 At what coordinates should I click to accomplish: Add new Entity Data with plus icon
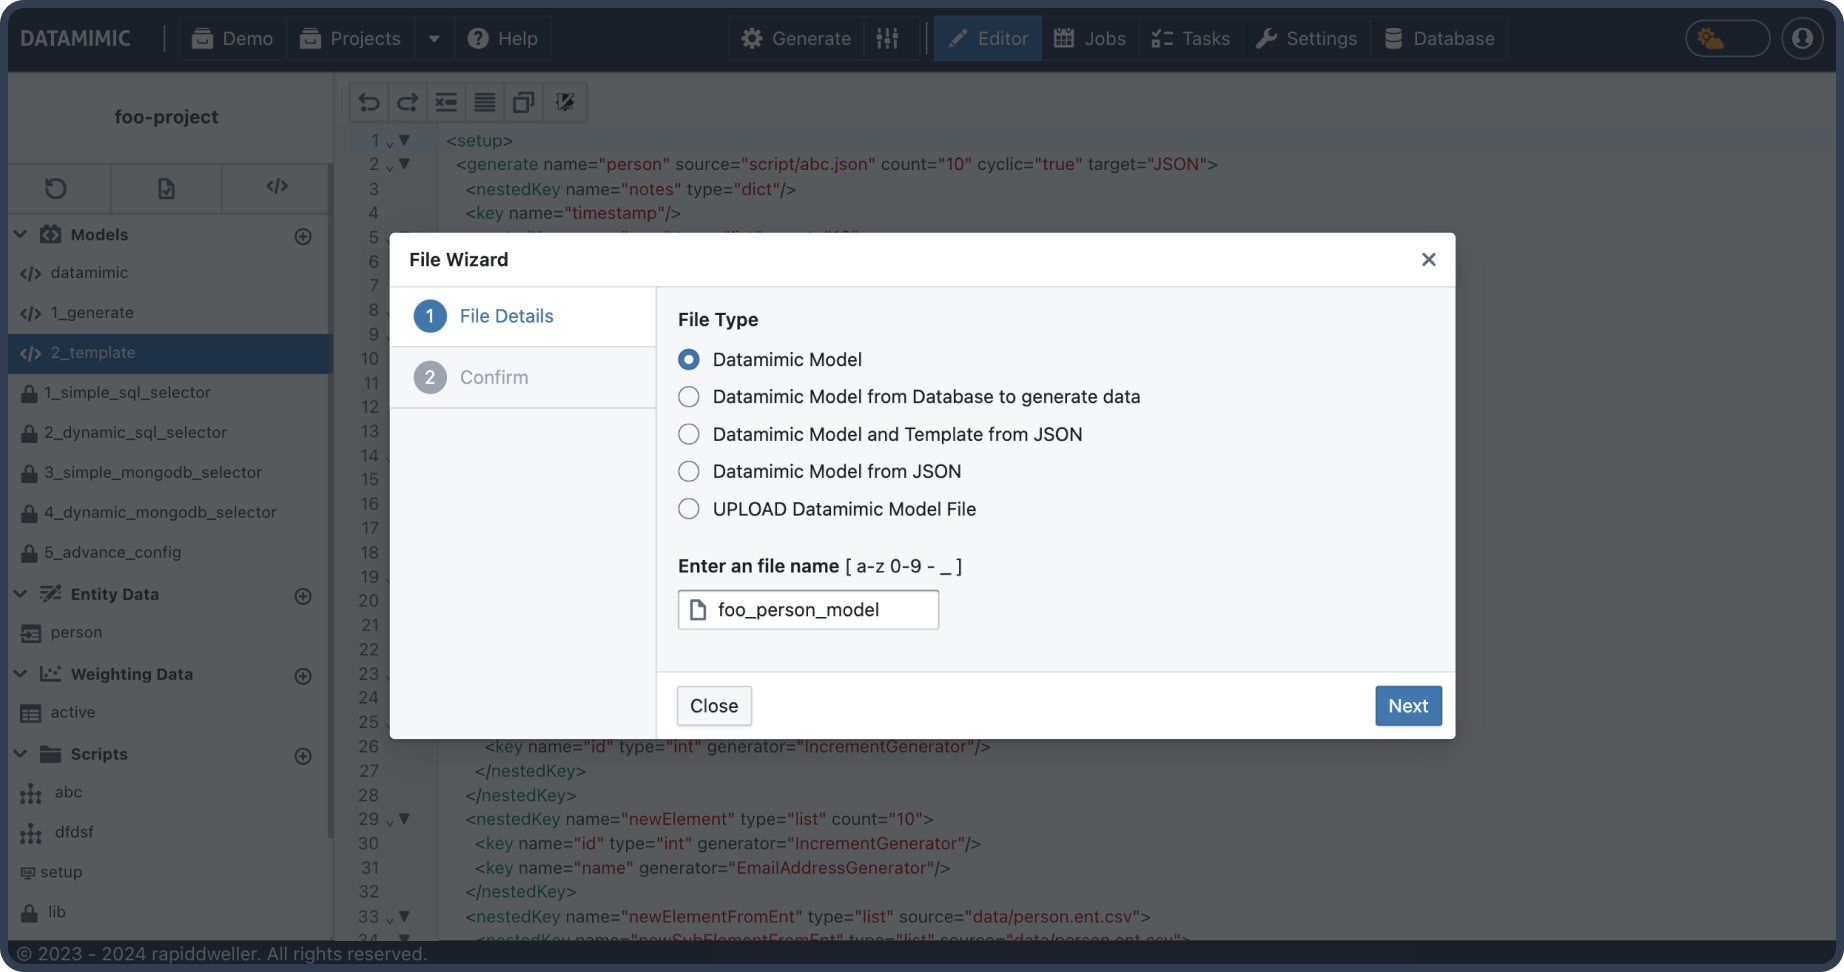pos(303,596)
